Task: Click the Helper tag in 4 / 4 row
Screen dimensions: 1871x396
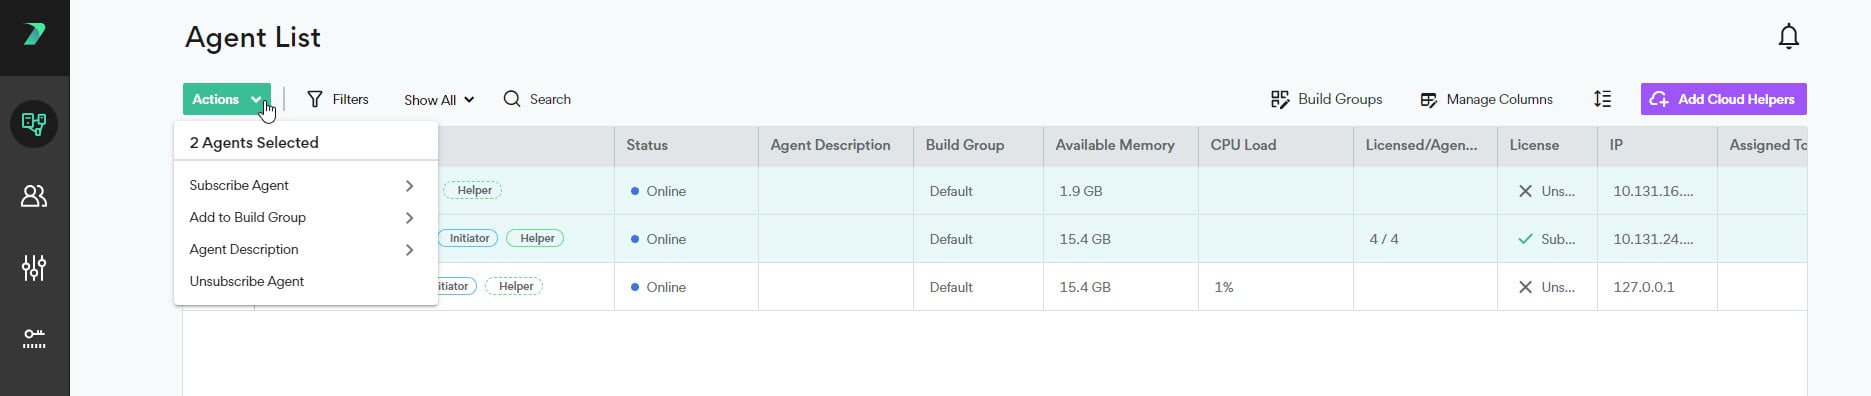Action: point(536,238)
